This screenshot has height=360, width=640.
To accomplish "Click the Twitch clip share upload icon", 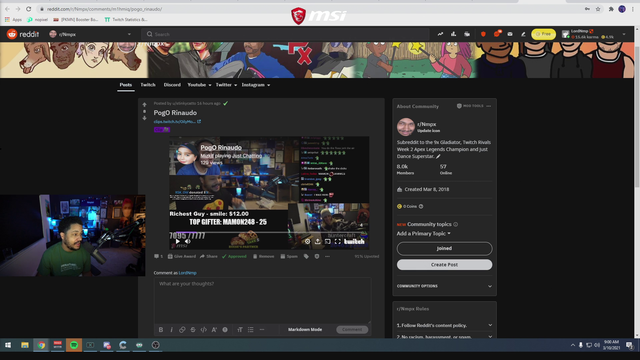I will (318, 241).
